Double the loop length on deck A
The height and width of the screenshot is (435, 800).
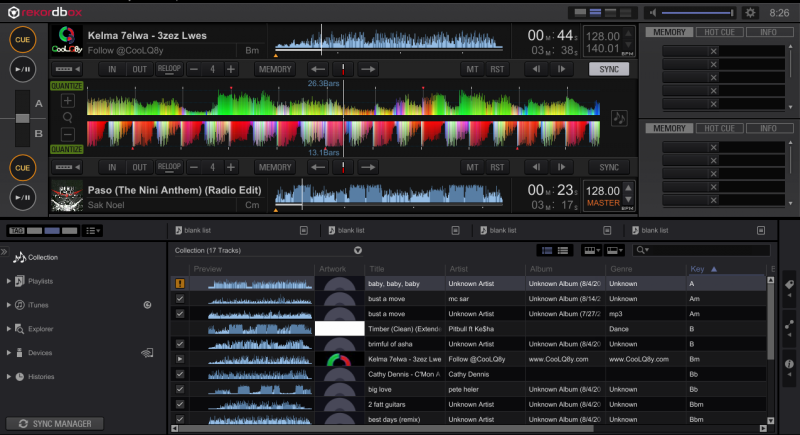click(231, 69)
